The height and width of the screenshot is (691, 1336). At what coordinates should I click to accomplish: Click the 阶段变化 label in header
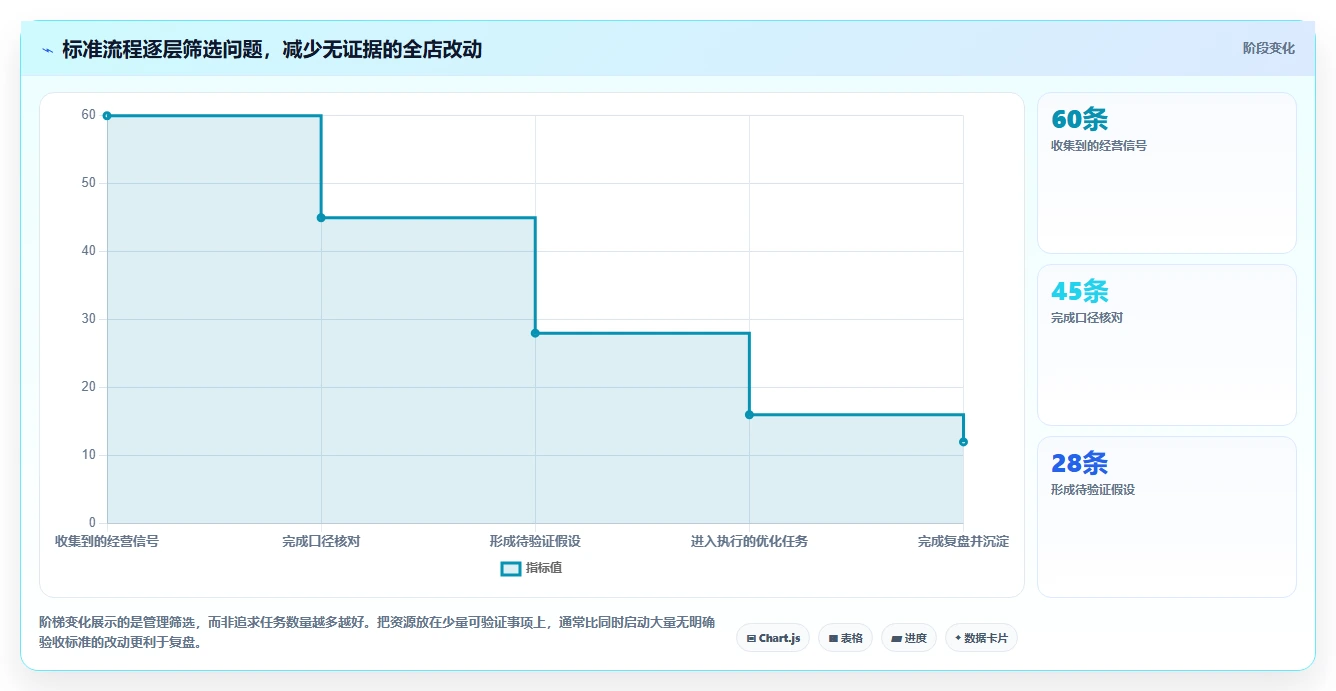[x=1268, y=48]
